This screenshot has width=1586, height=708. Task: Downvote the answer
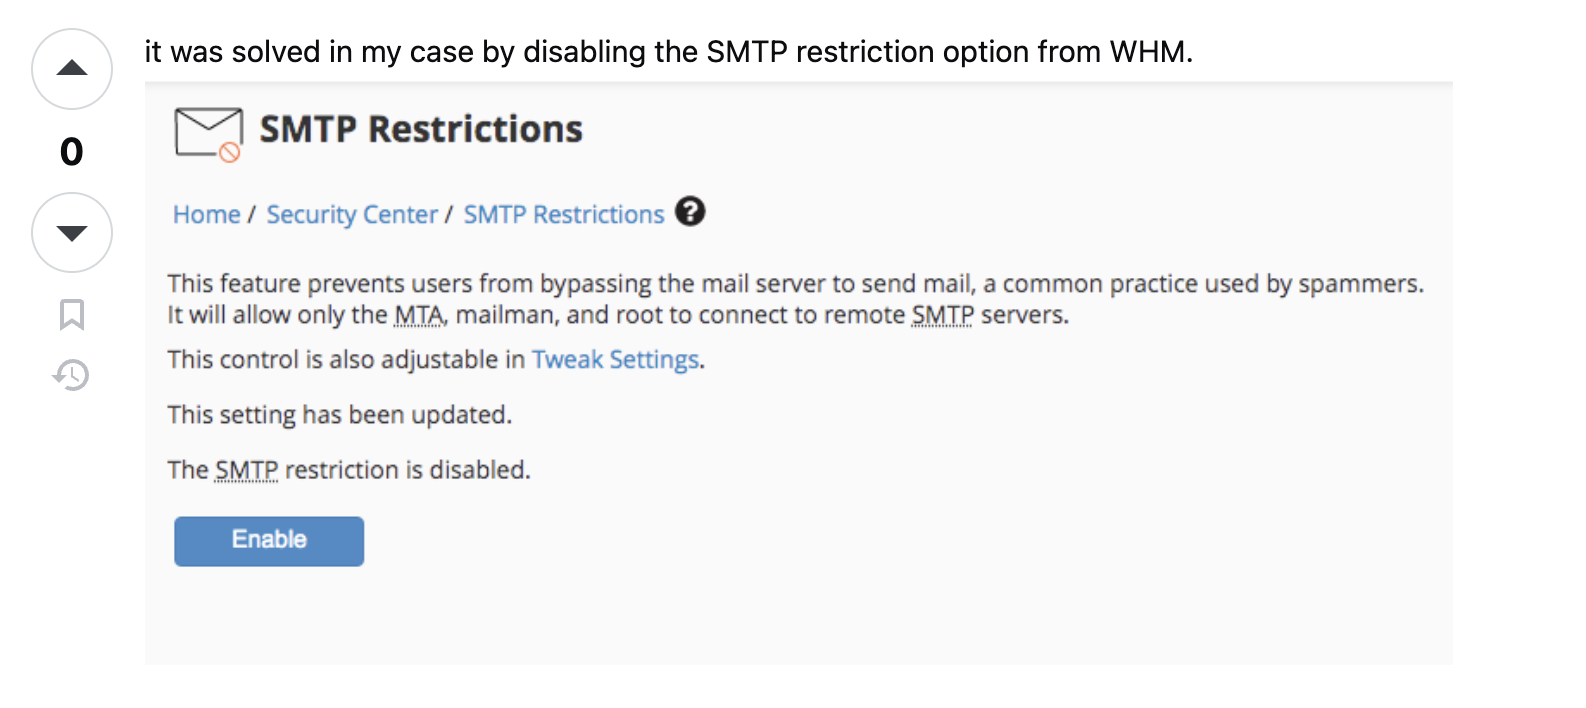71,232
